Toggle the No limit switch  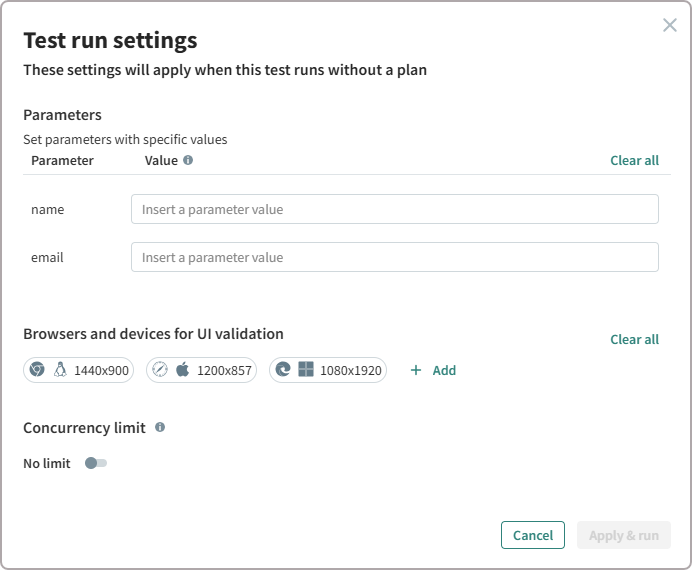pos(96,463)
